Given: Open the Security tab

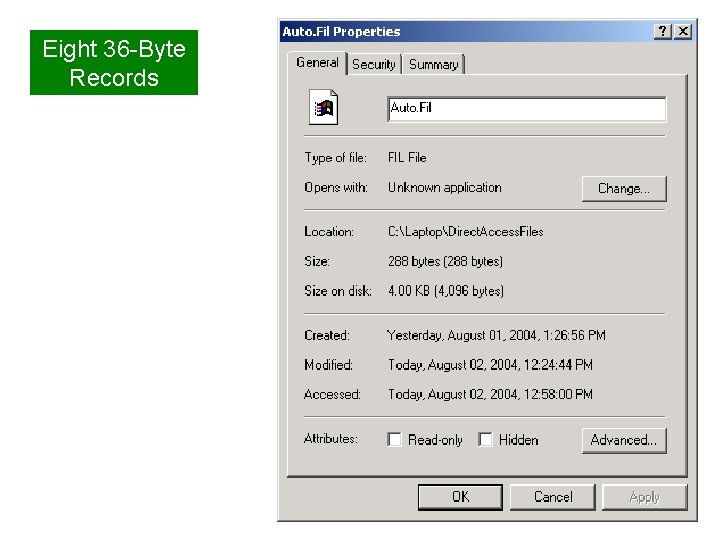Looking at the screenshot, I should [x=374, y=64].
